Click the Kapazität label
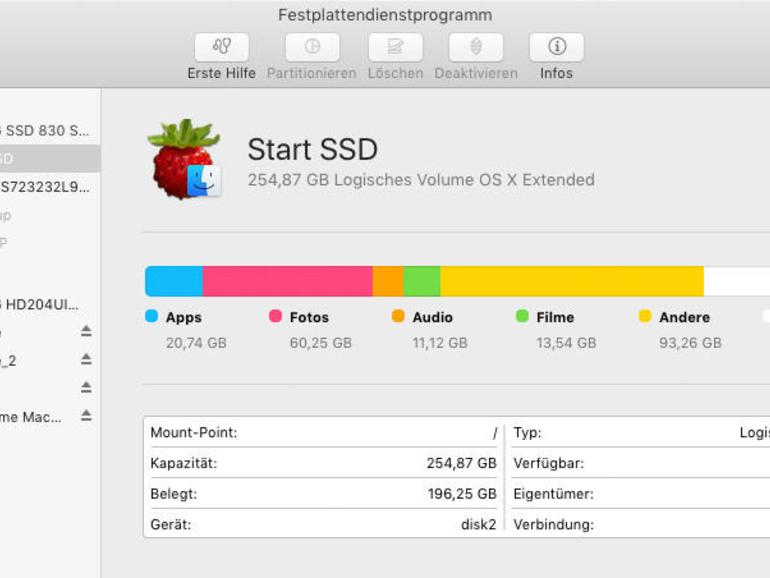This screenshot has height=578, width=770. (183, 463)
